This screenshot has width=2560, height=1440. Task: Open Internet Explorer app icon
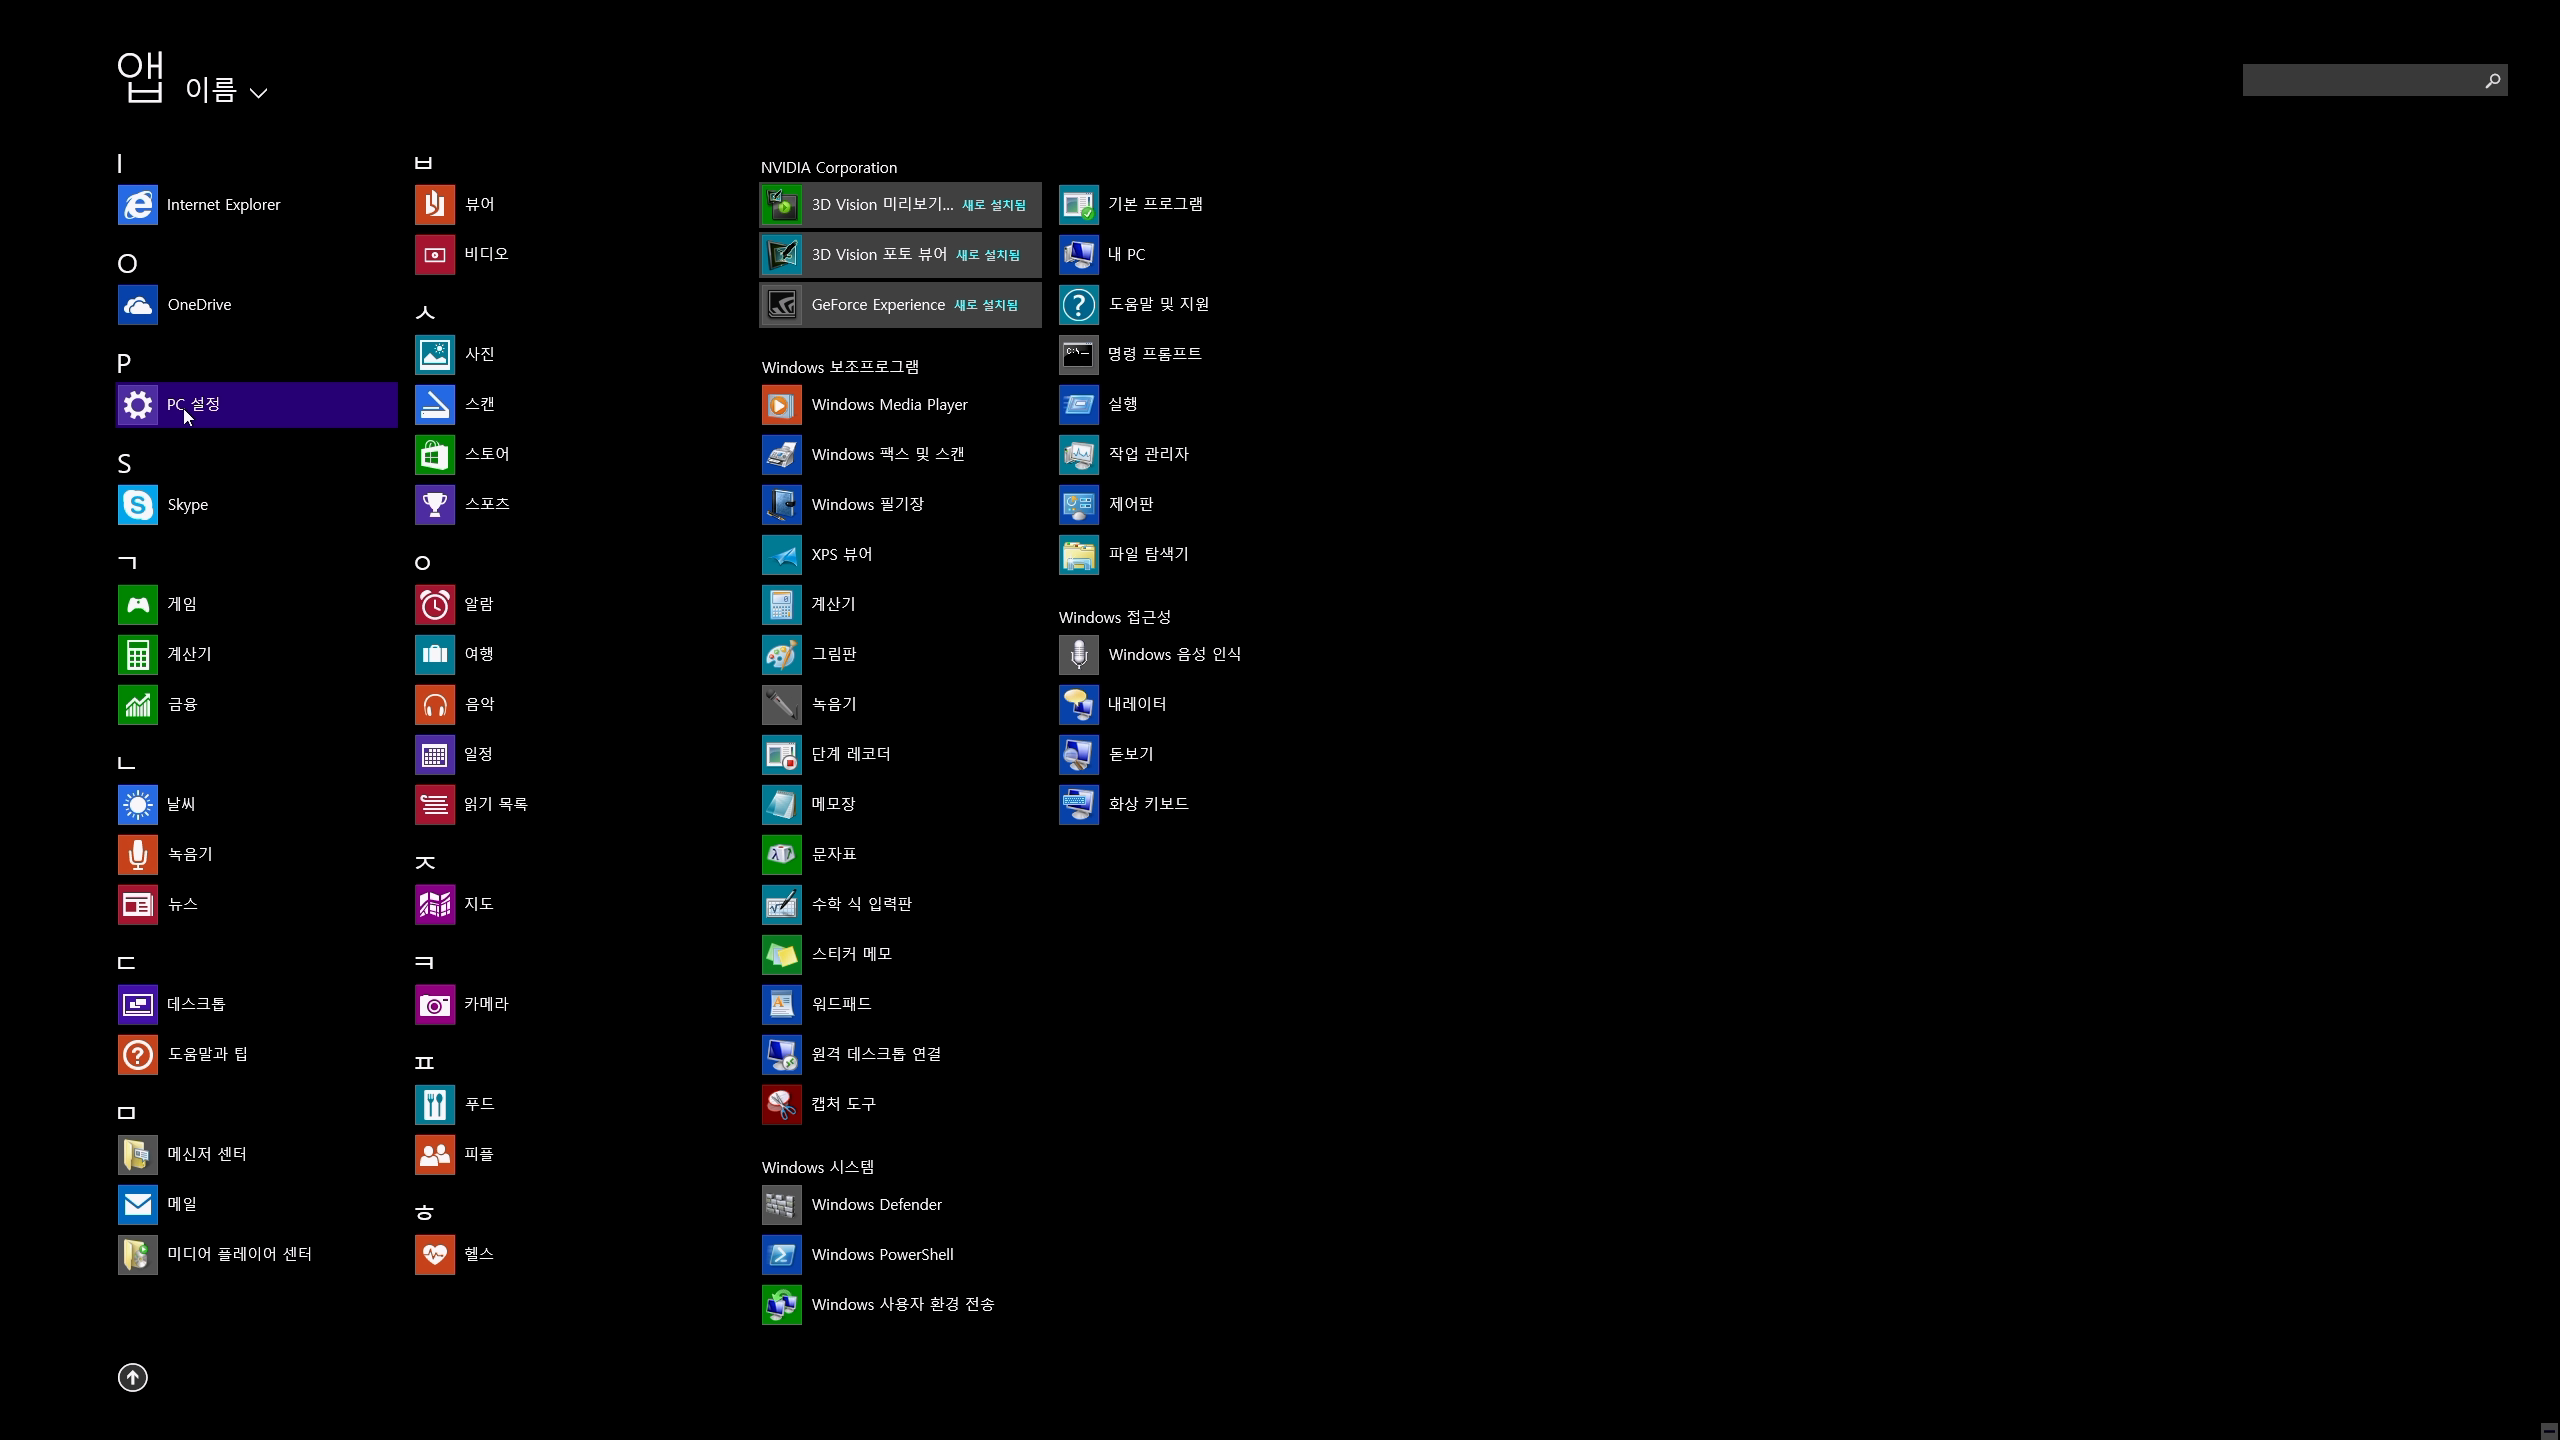(138, 205)
